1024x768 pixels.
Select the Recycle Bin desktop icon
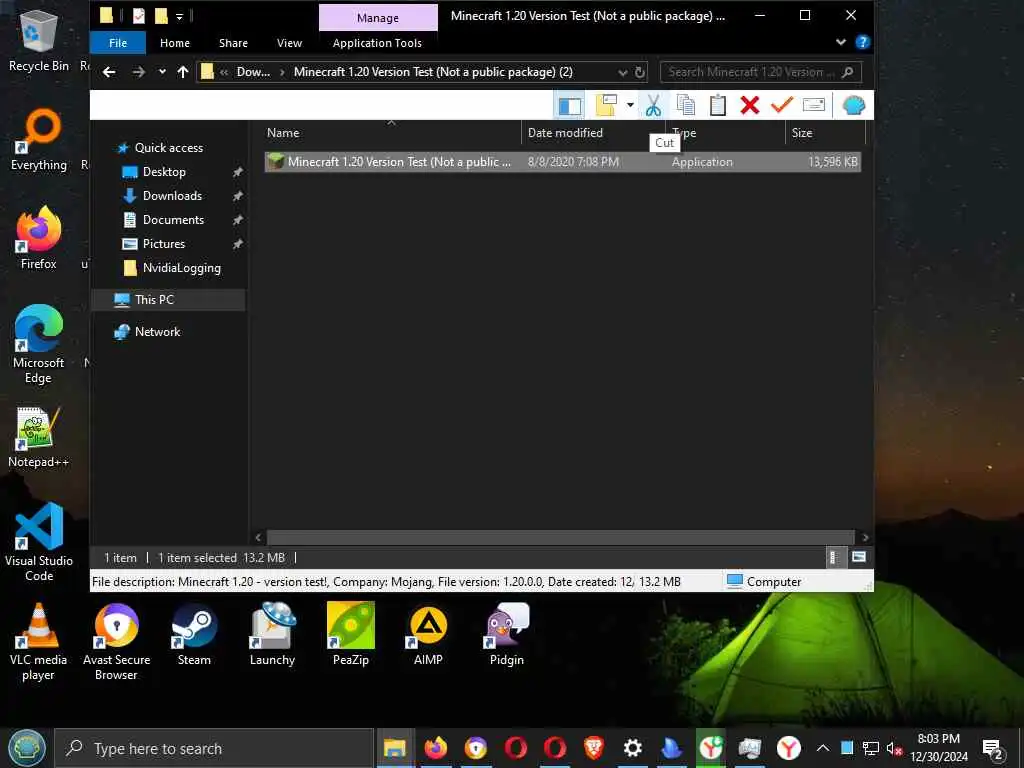[39, 39]
